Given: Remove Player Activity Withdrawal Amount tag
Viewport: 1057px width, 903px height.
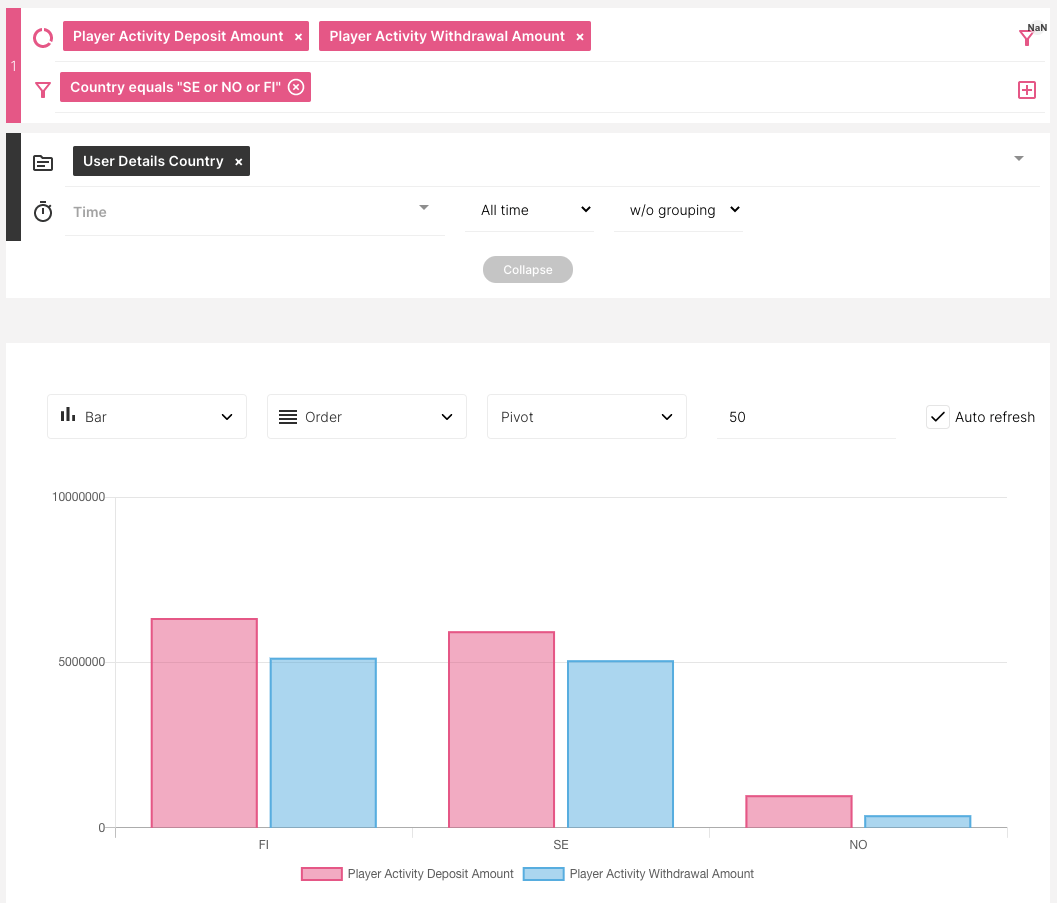Looking at the screenshot, I should [x=580, y=37].
